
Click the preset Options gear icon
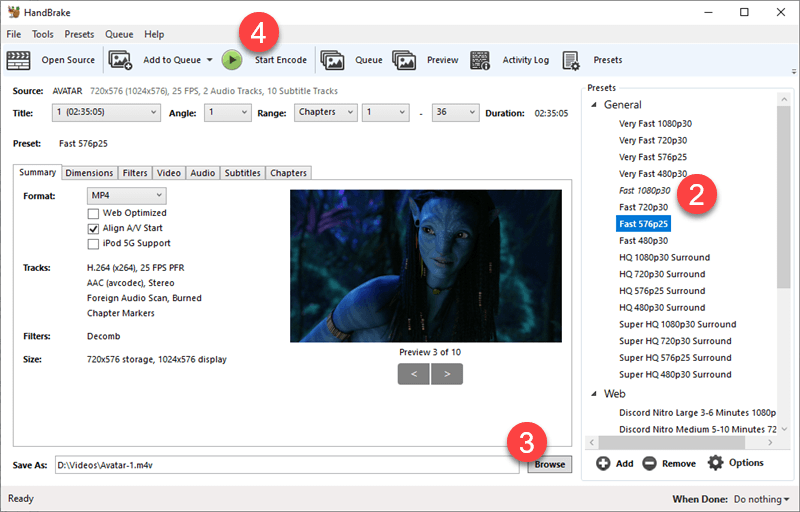click(715, 463)
